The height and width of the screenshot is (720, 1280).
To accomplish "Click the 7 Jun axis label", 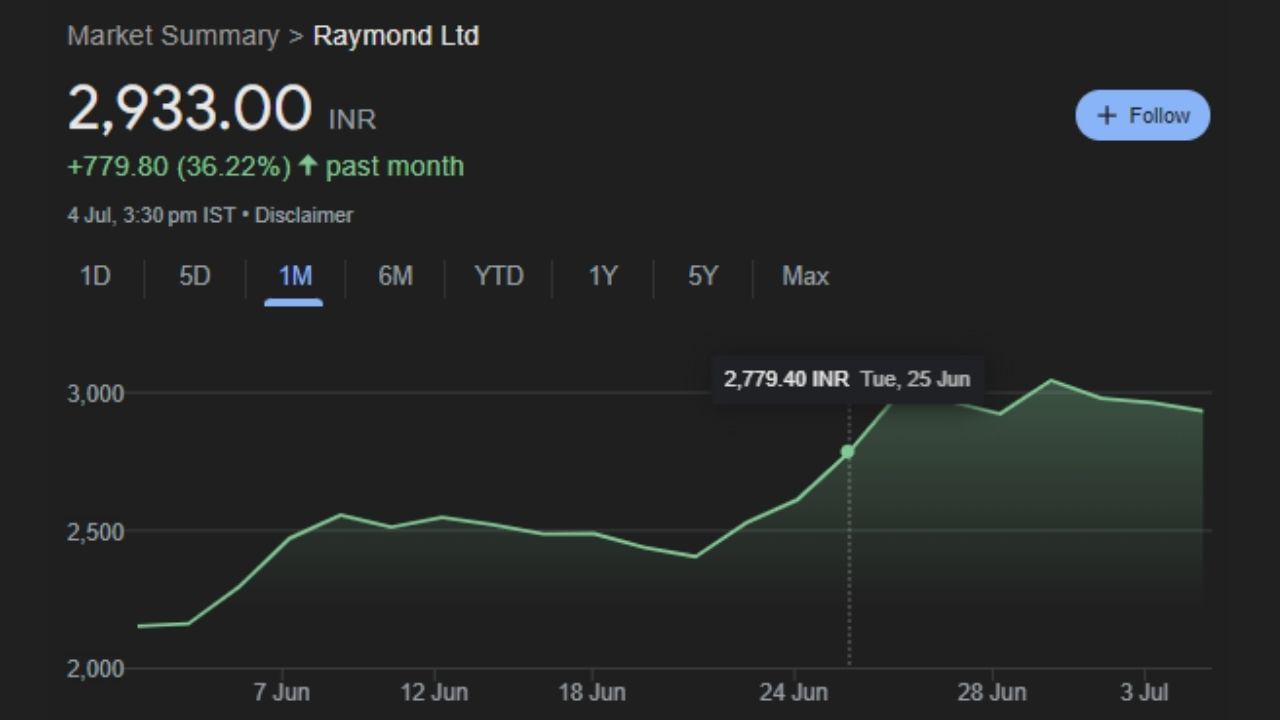I will [281, 692].
